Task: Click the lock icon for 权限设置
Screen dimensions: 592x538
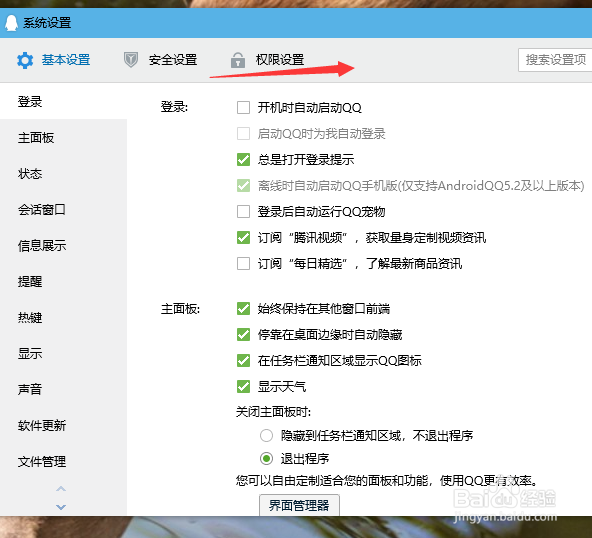Action: [237, 60]
